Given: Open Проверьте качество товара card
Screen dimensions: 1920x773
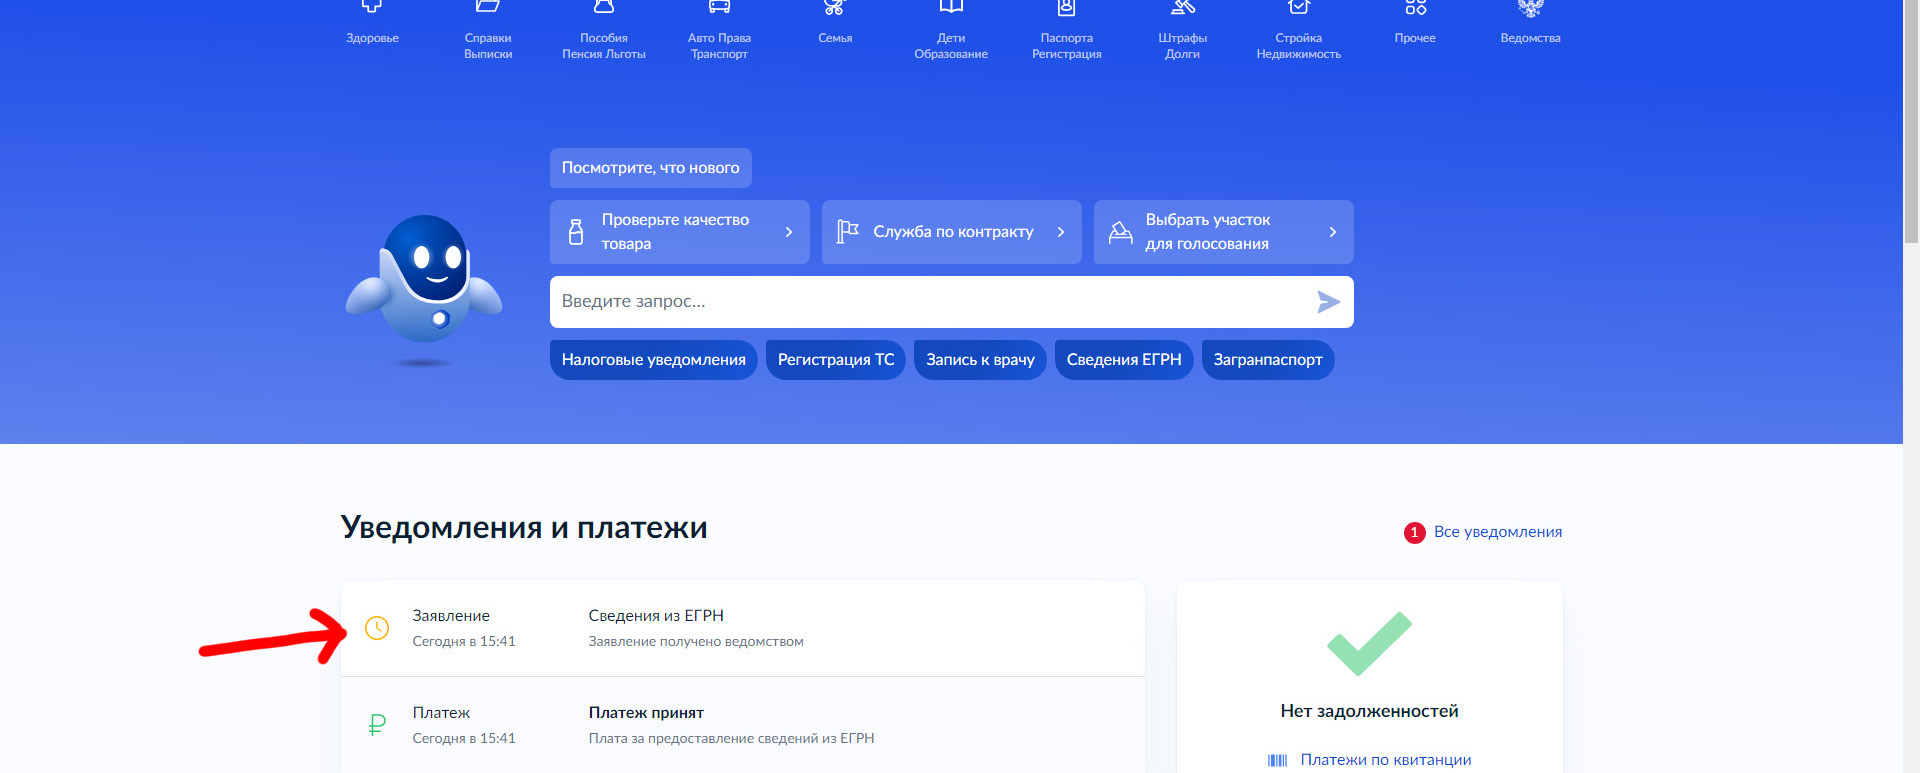Looking at the screenshot, I should (x=680, y=232).
